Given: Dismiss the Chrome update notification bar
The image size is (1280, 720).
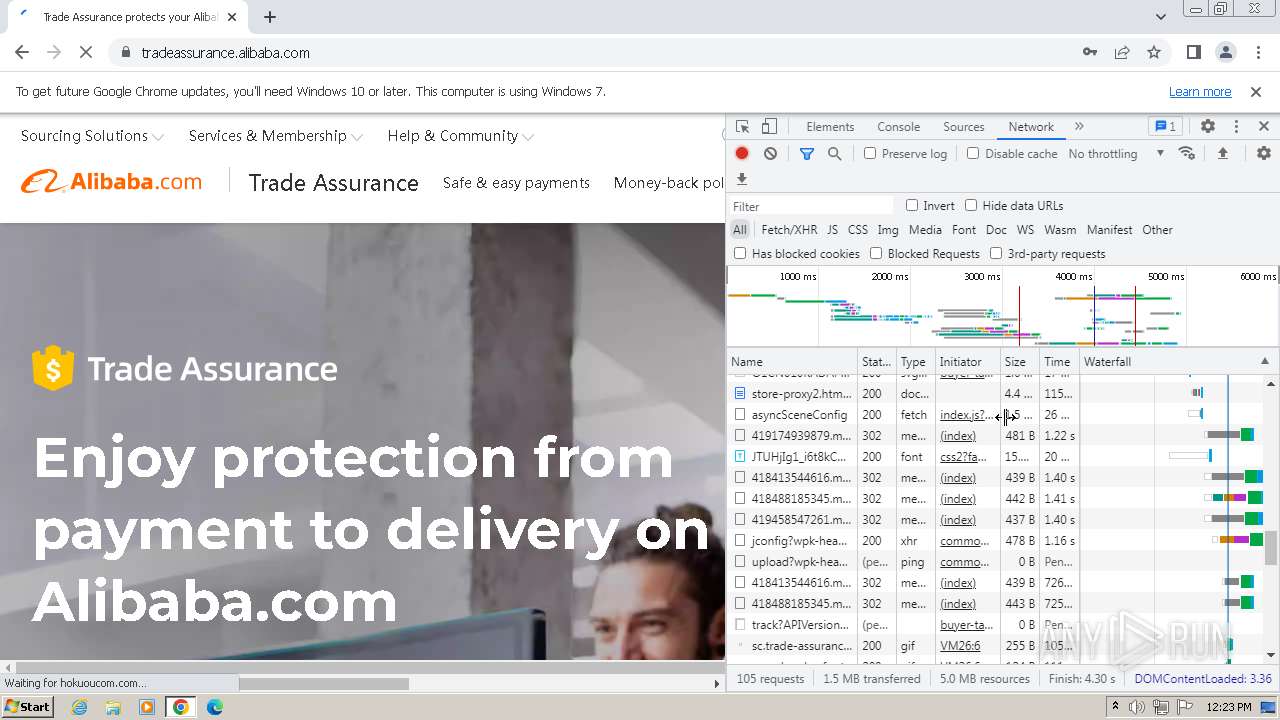Looking at the screenshot, I should tap(1256, 91).
